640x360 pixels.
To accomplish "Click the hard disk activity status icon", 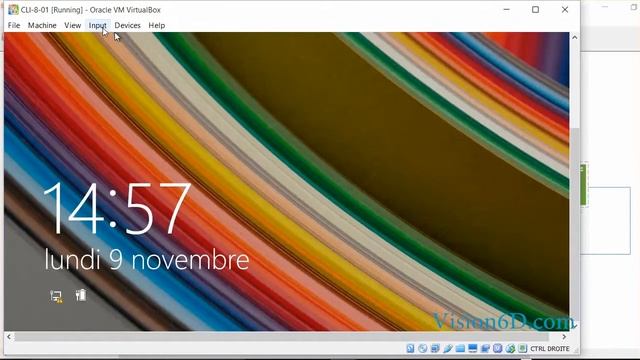I will coord(410,349).
